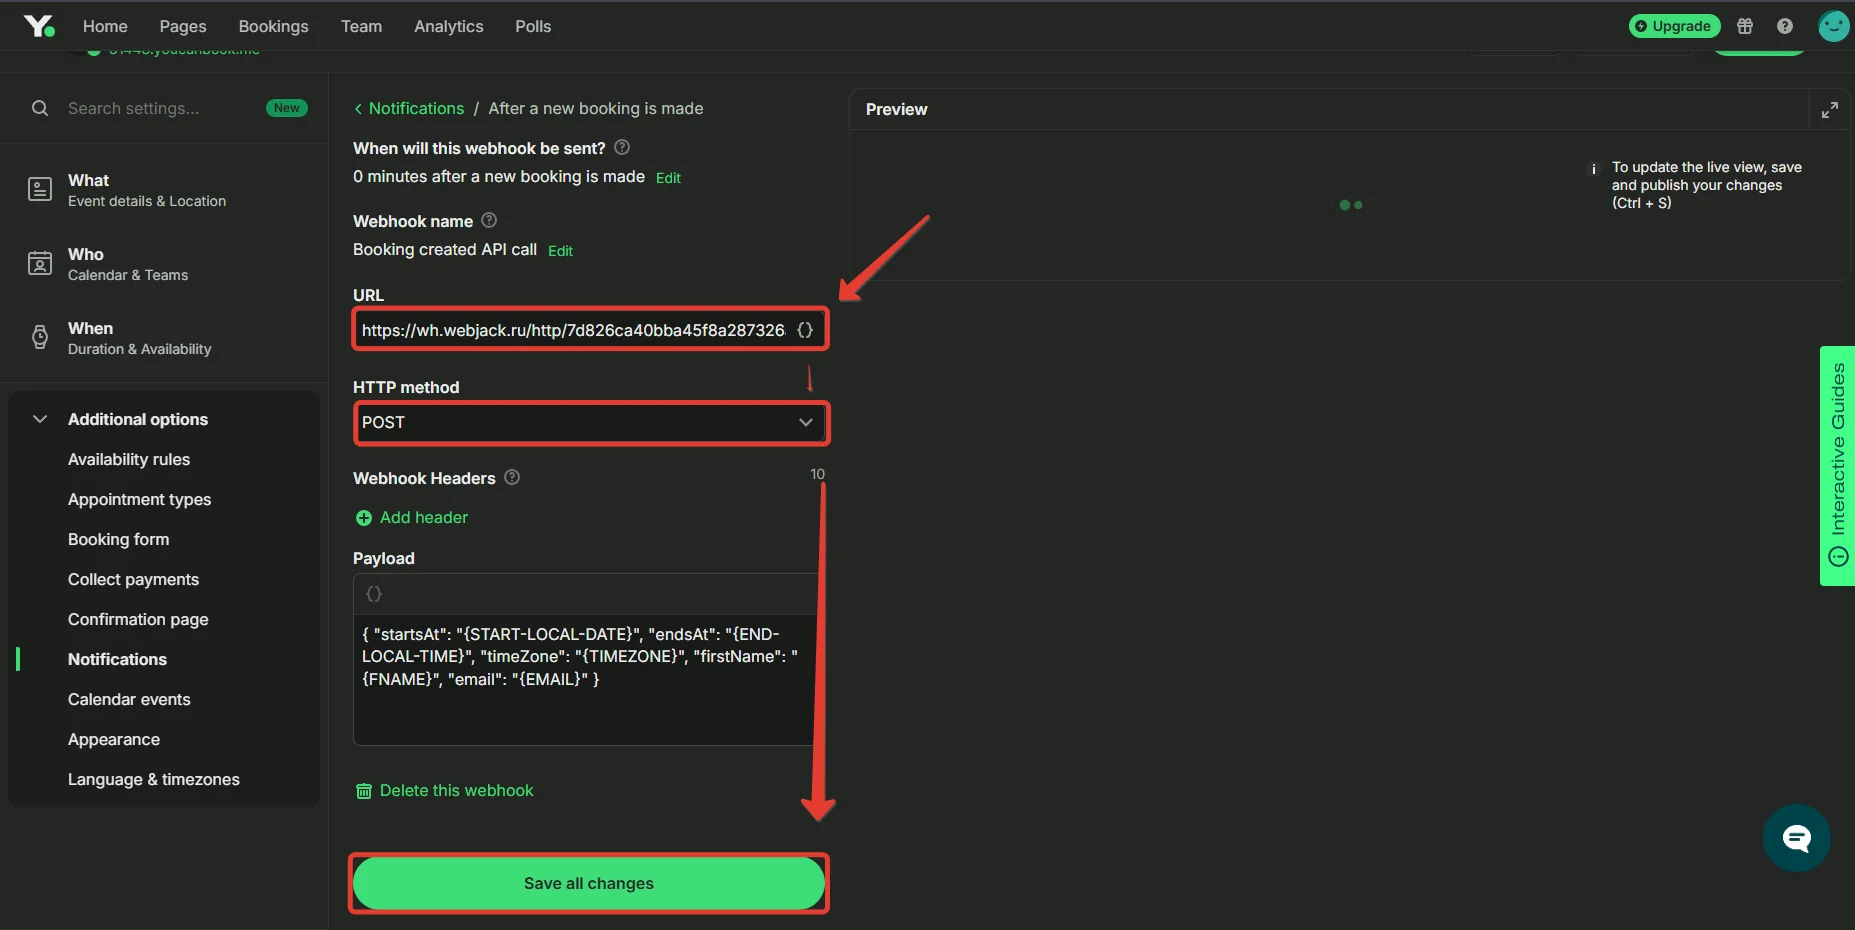
Task: Open the Analytics menu
Action: click(449, 26)
